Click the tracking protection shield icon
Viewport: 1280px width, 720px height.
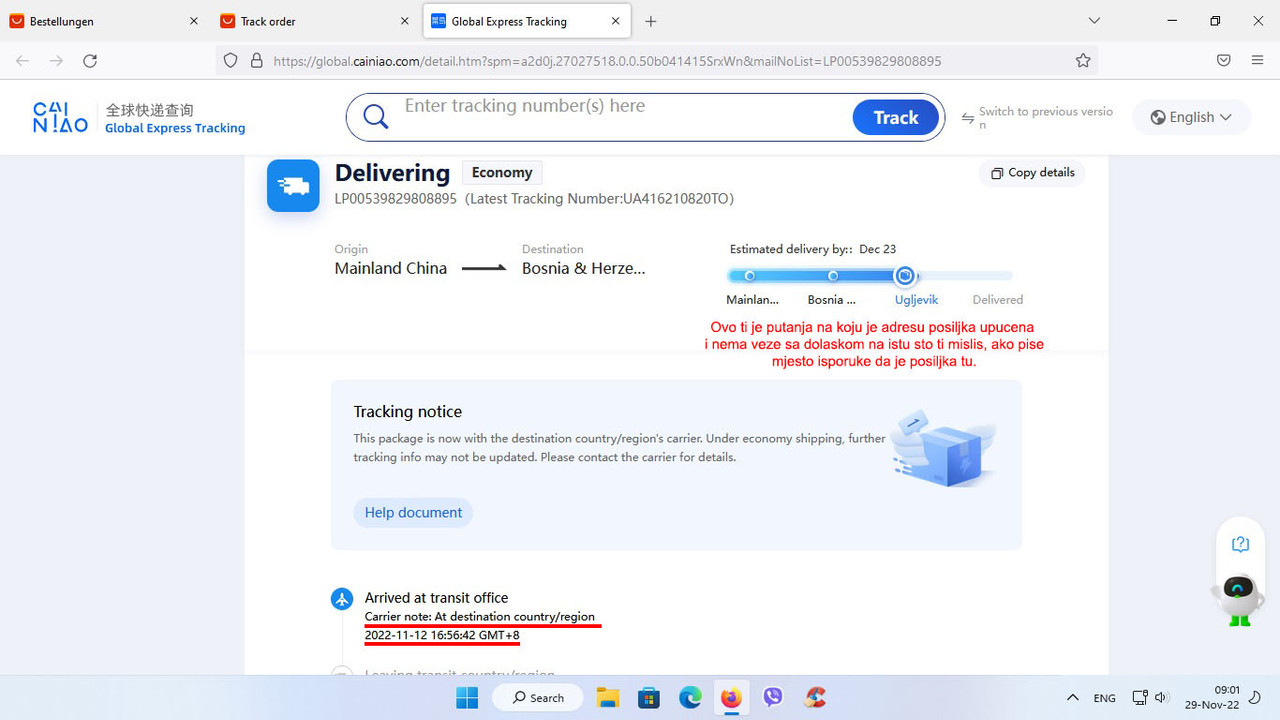pyautogui.click(x=231, y=61)
